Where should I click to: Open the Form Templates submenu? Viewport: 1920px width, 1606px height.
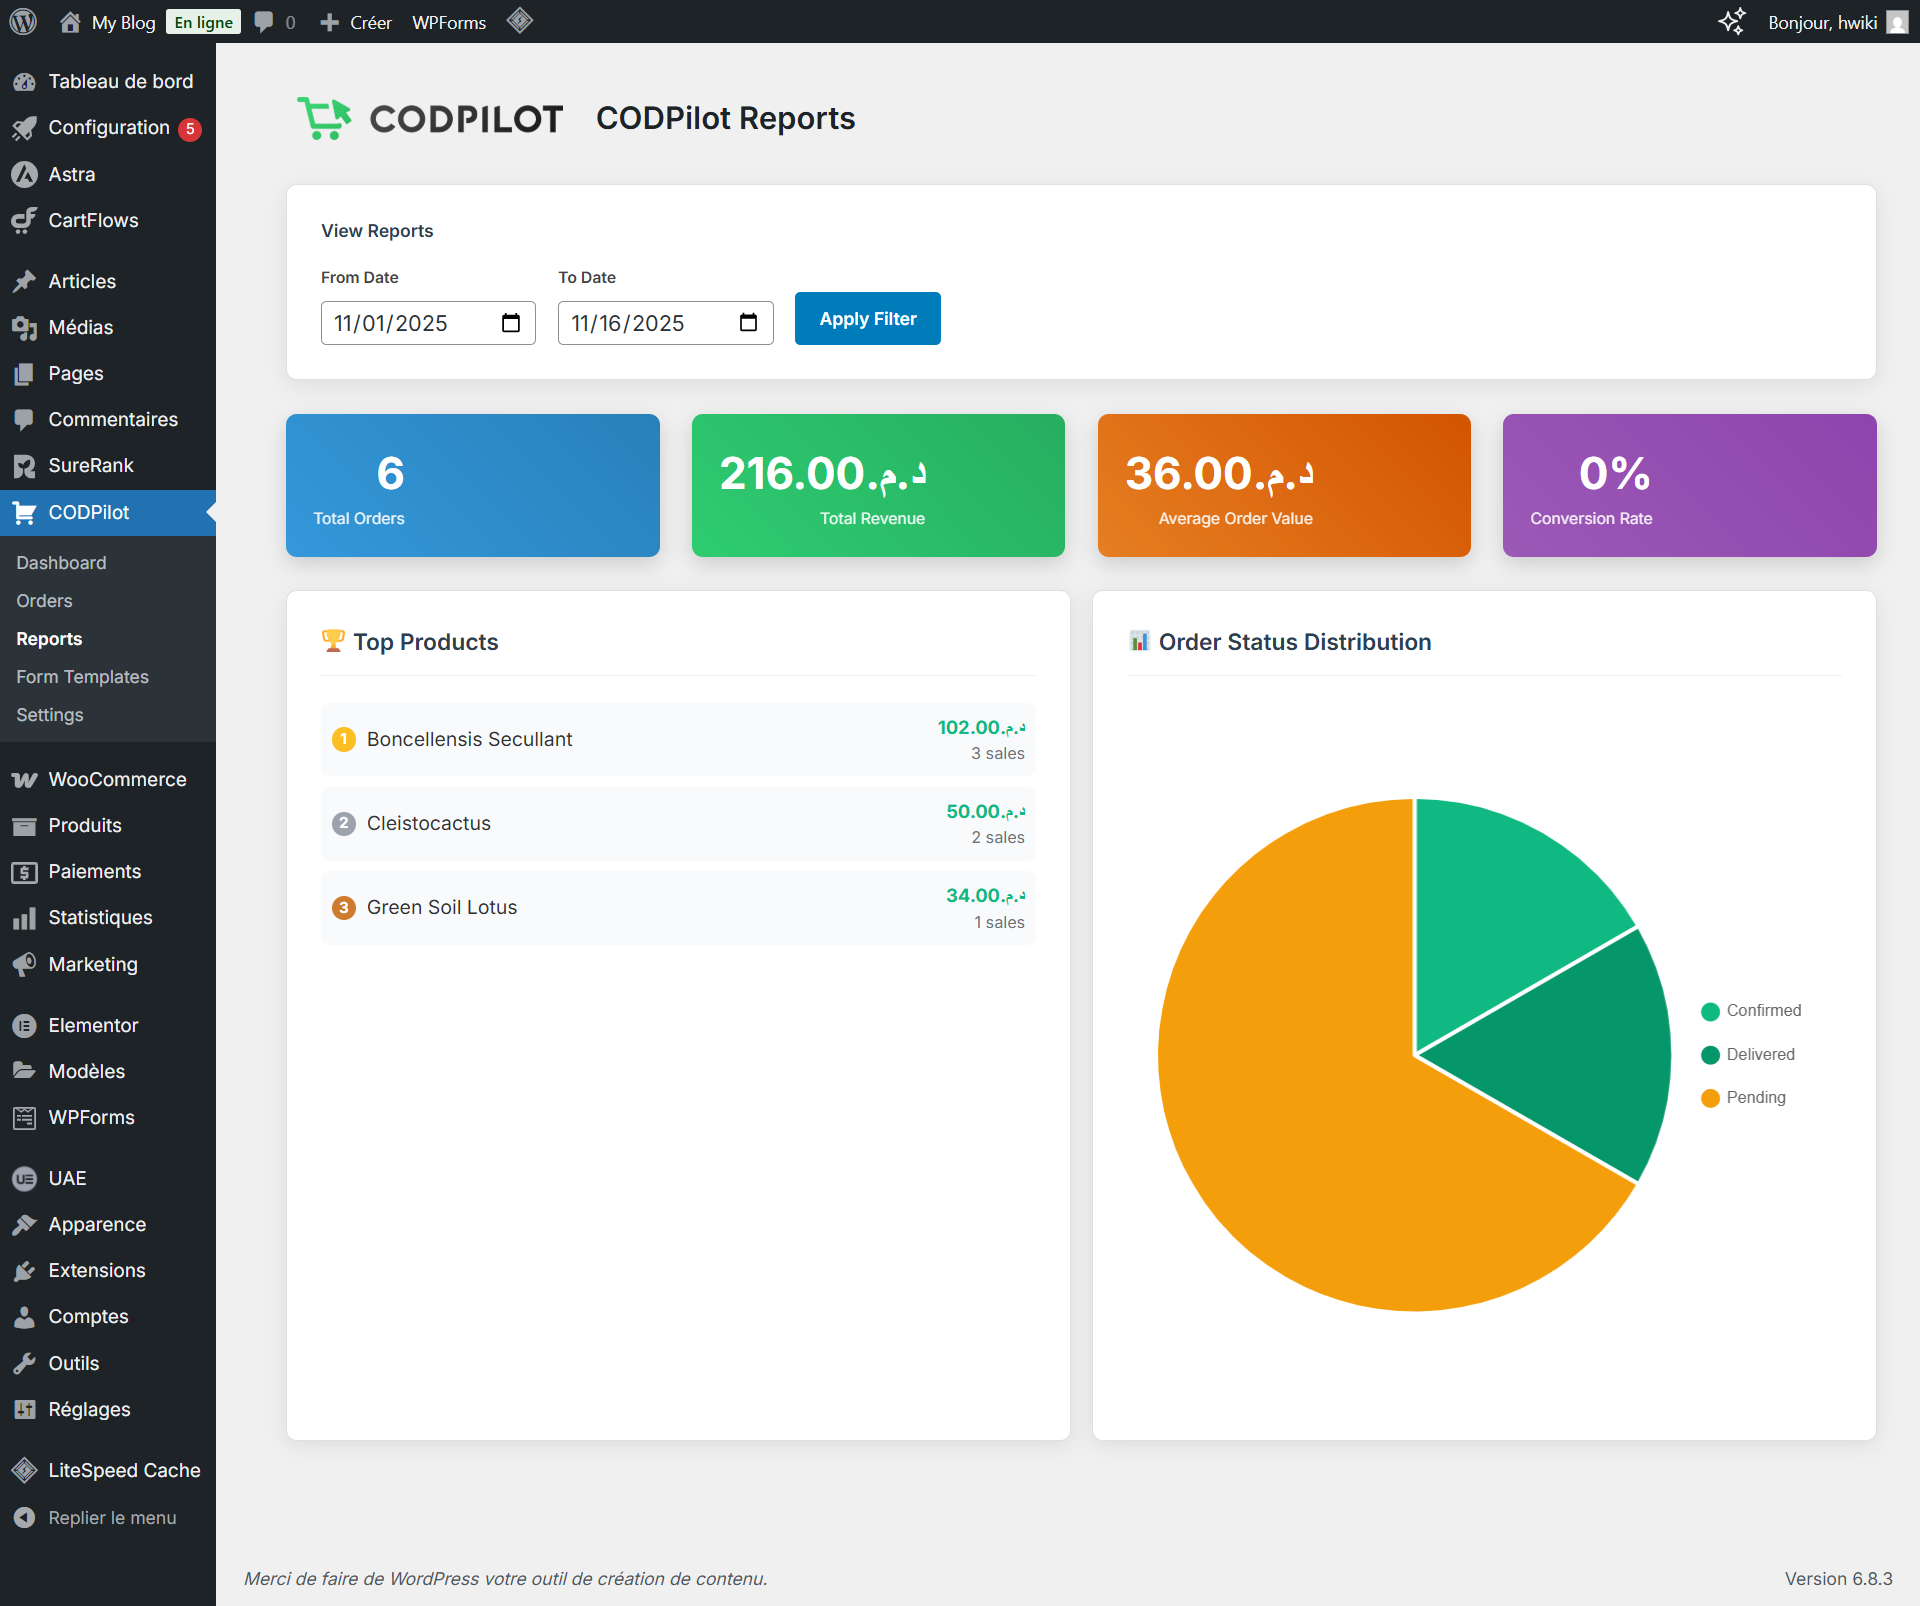[x=82, y=677]
